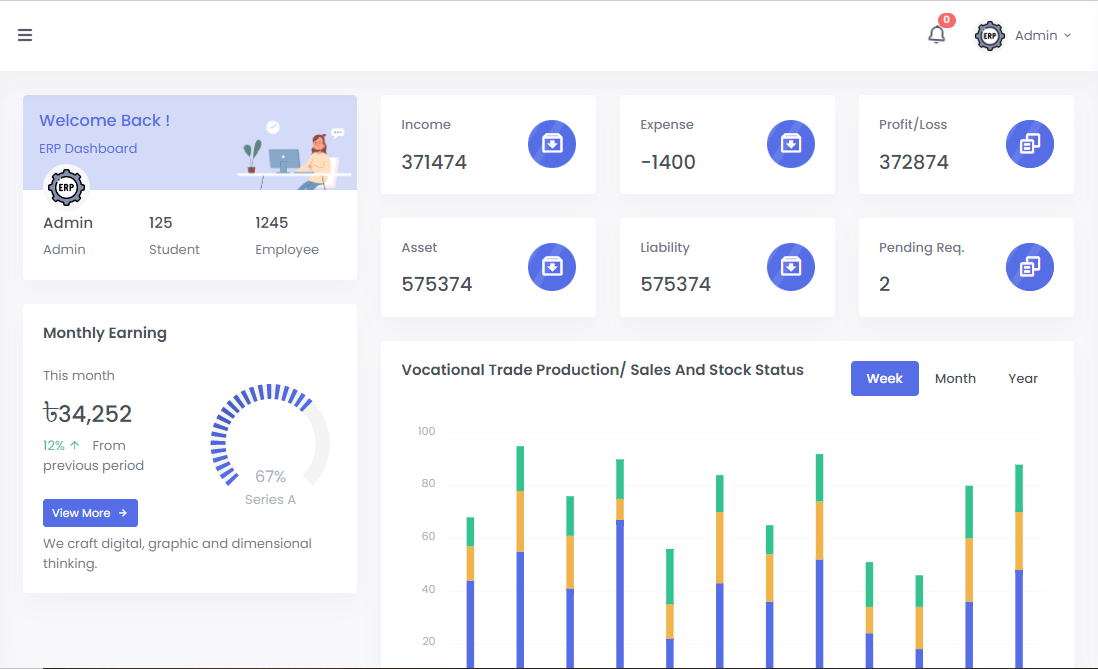
Task: Expand the Admin user dropdown
Action: pos(1042,36)
